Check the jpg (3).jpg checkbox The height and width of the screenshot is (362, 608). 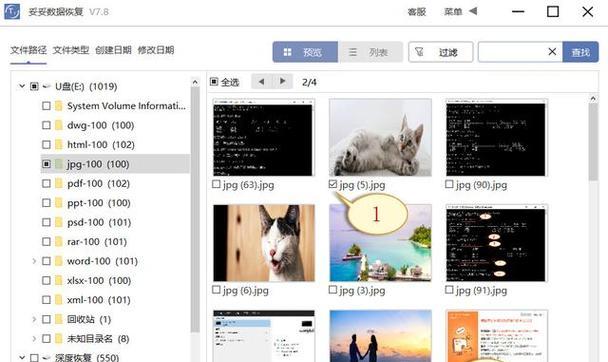[x=333, y=290]
